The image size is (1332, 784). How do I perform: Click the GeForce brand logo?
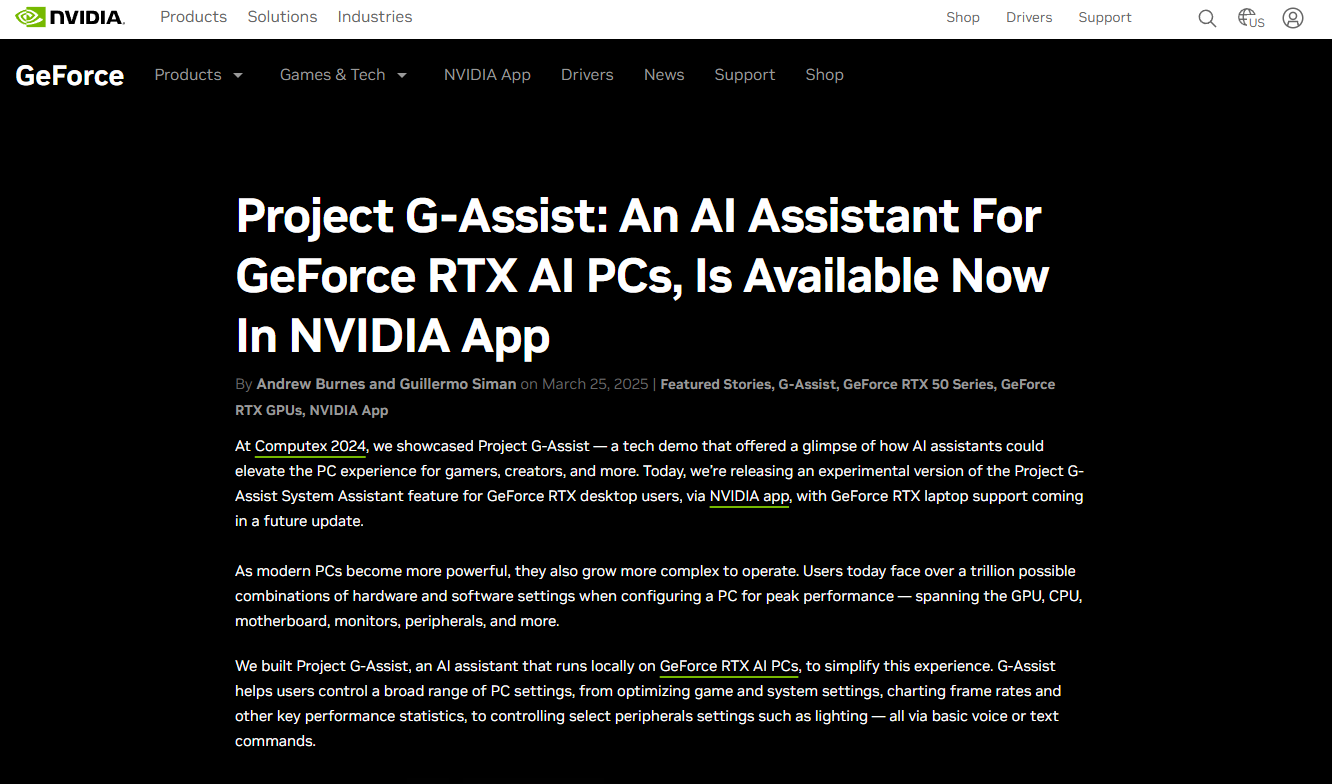[x=70, y=75]
